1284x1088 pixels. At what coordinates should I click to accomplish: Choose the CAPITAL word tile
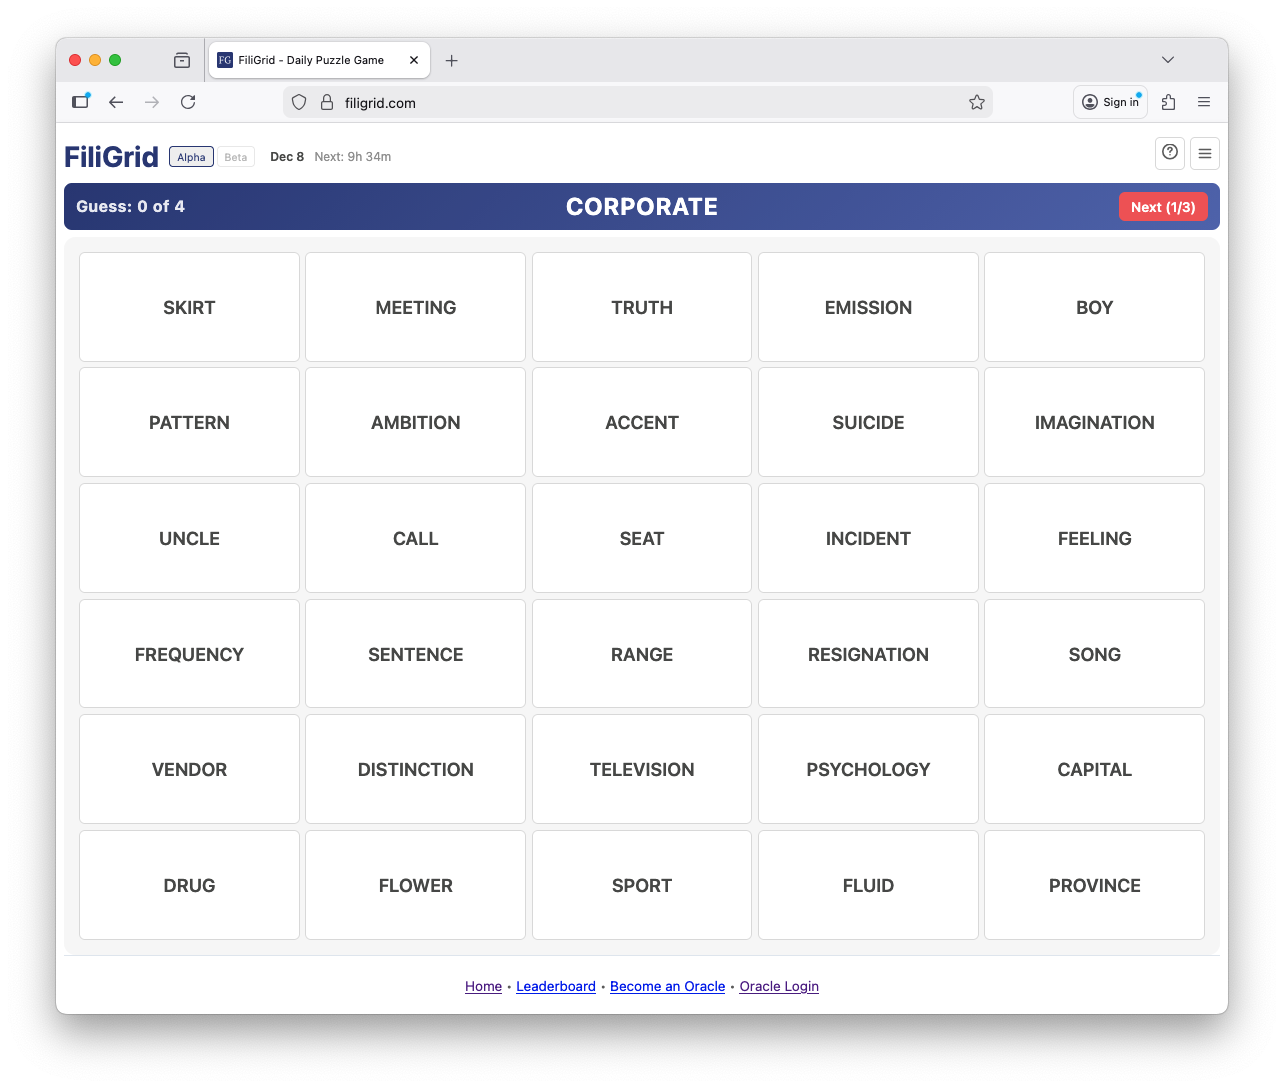point(1094,769)
